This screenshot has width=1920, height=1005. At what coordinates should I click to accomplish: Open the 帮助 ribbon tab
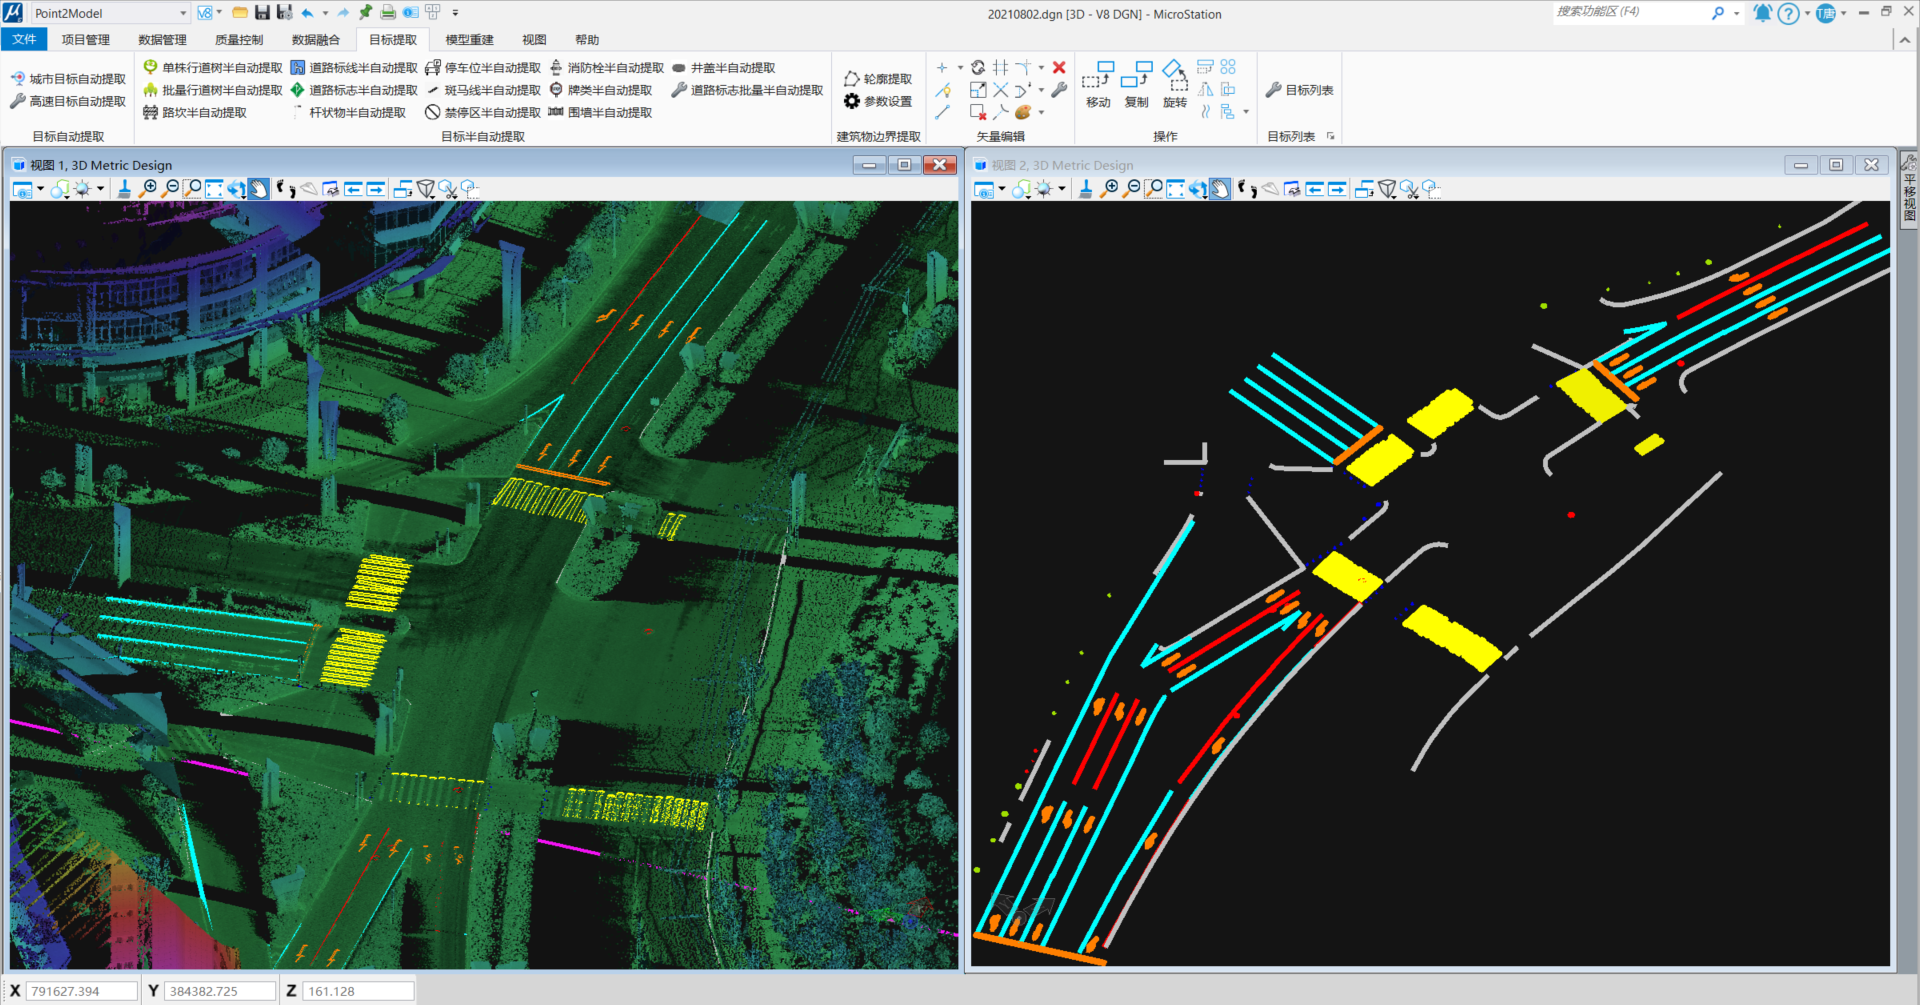pos(587,40)
